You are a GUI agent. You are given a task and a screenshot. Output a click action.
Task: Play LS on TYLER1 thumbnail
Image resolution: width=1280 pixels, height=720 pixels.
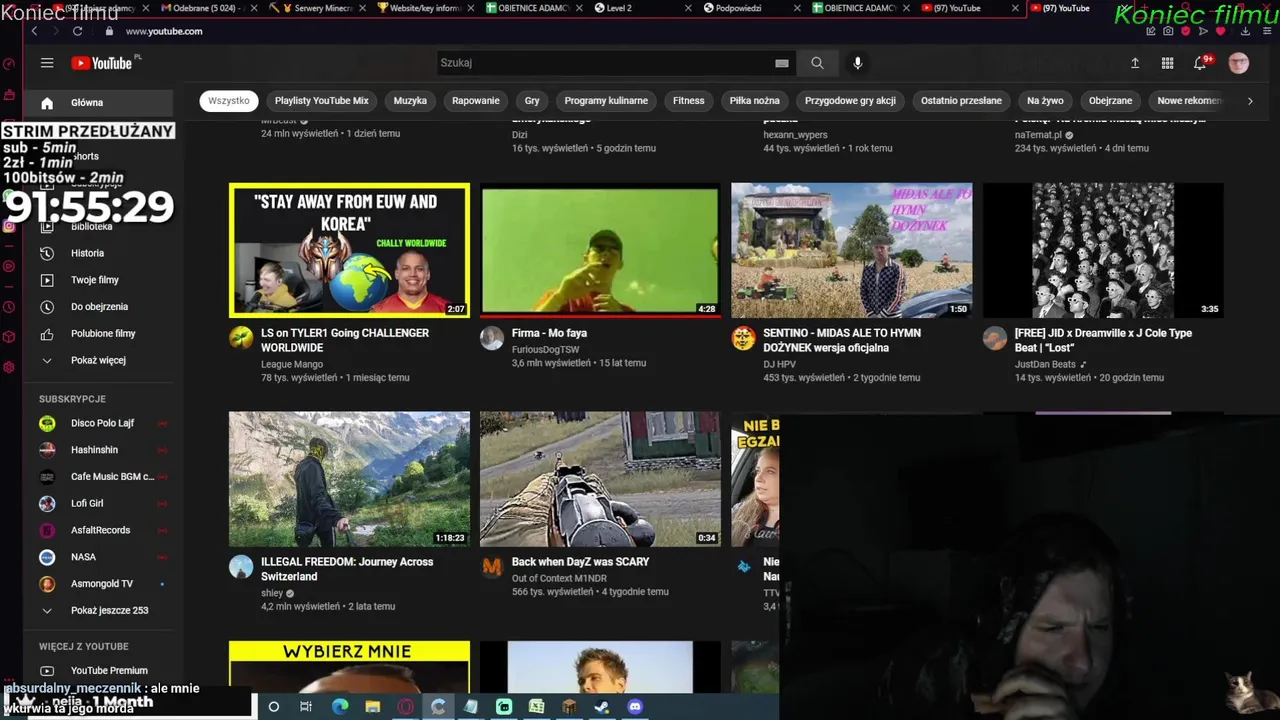[349, 250]
